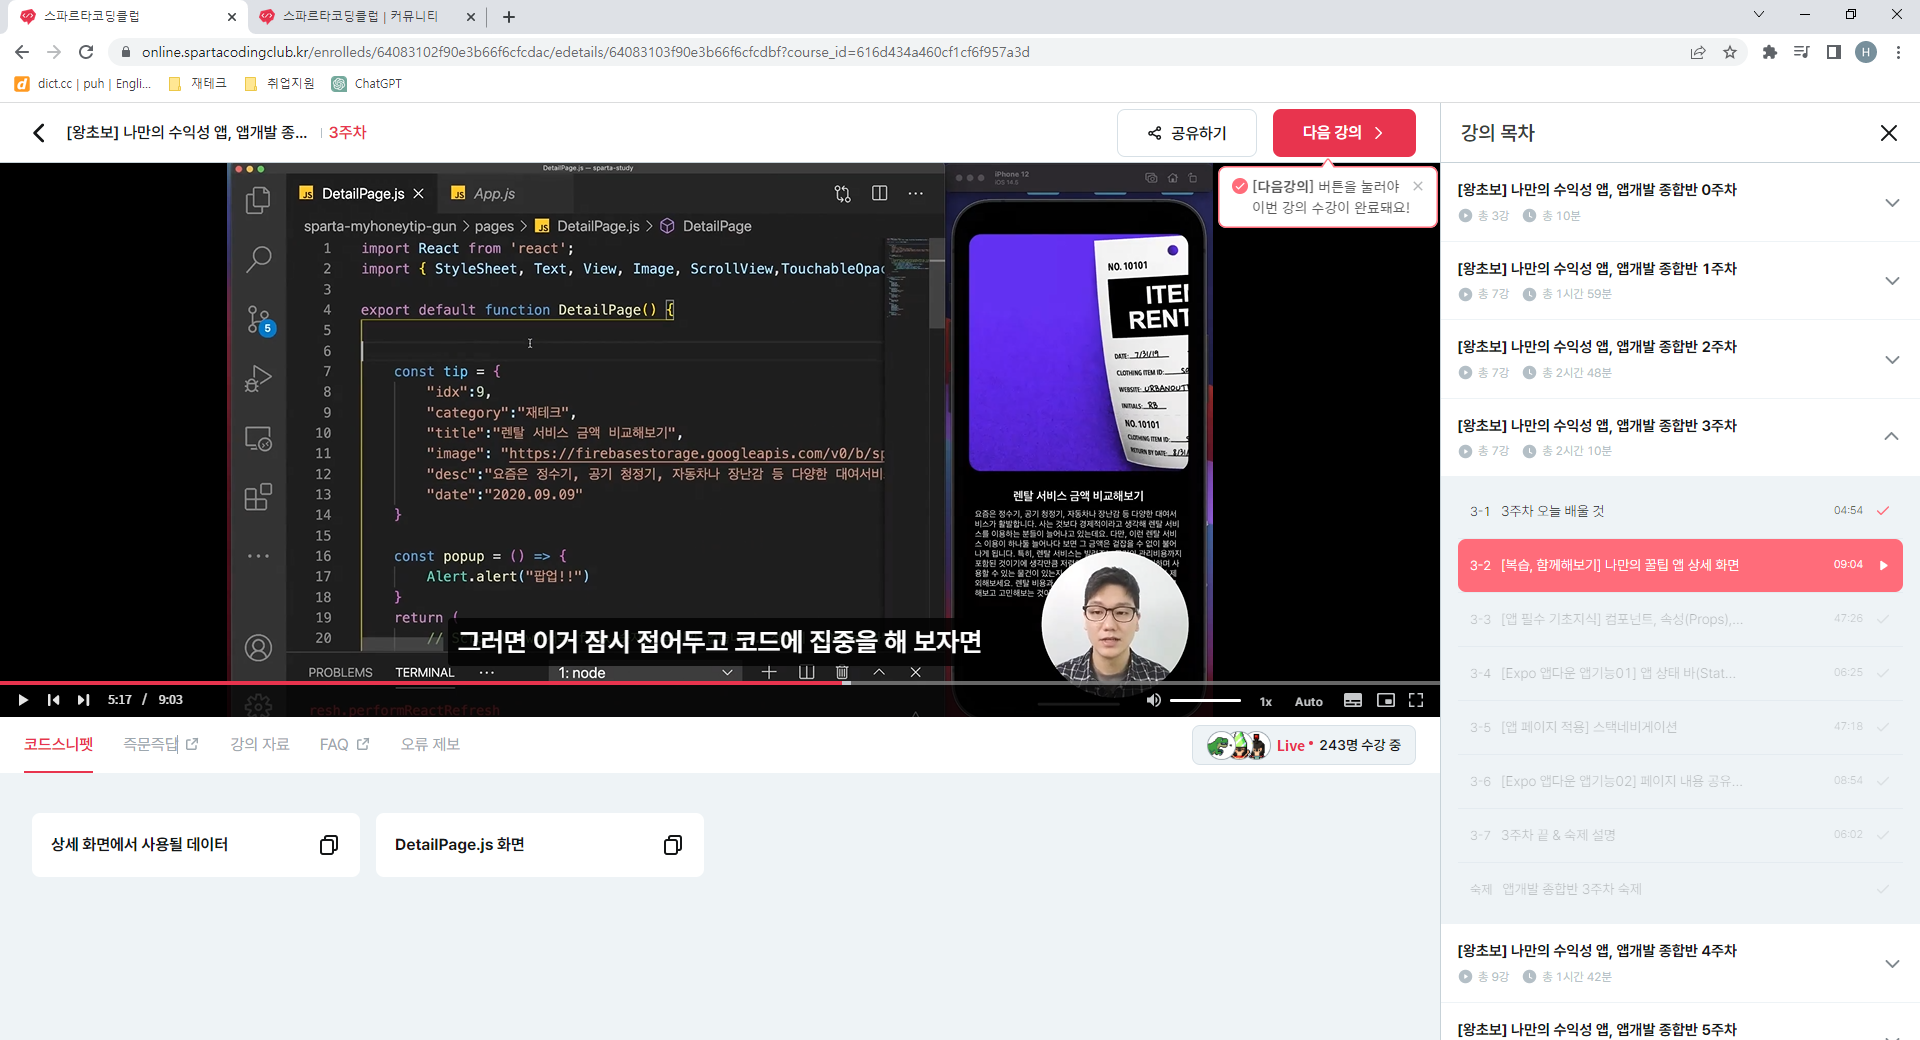Copy the DetailPage.js 화면 snippet
The image size is (1920, 1040).
point(672,845)
